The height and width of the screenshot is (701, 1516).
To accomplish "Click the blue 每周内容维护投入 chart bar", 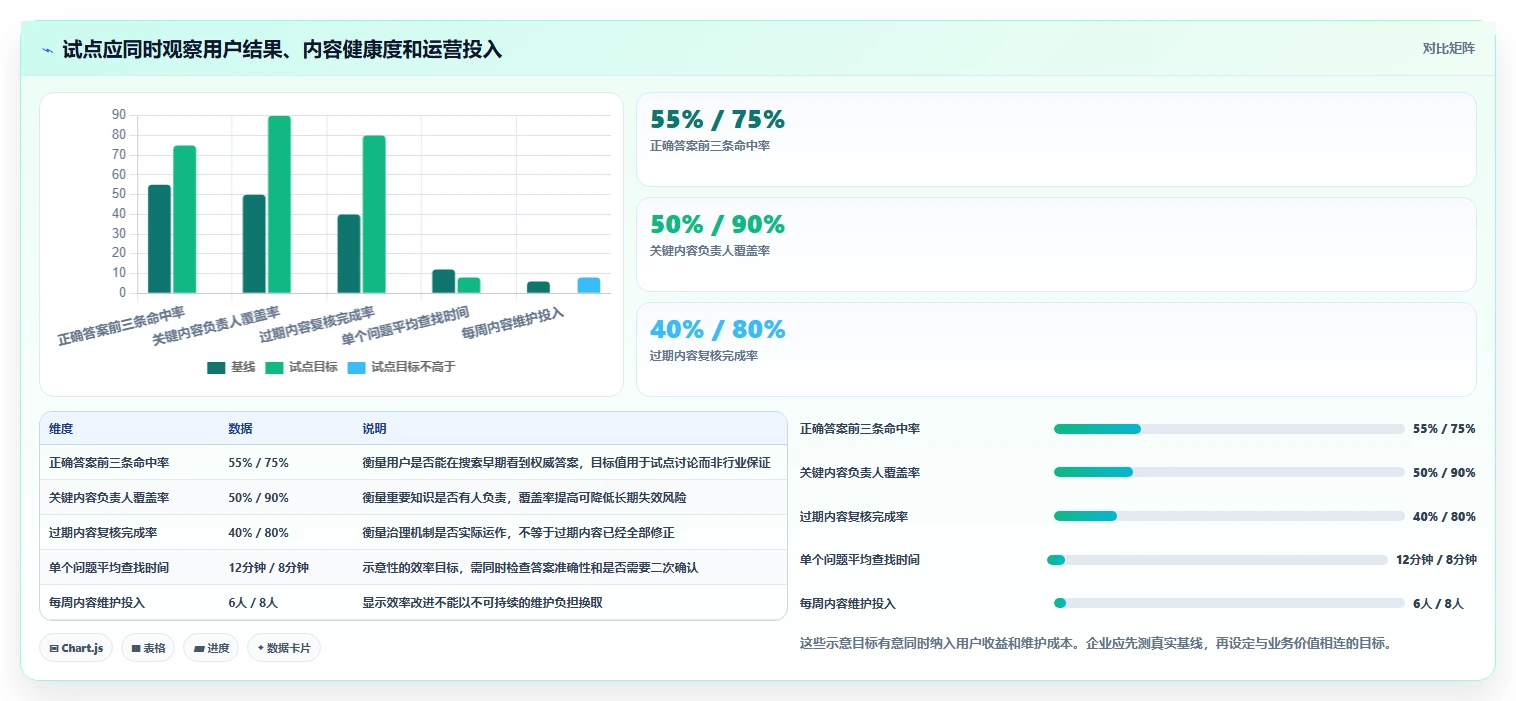I will coord(589,286).
